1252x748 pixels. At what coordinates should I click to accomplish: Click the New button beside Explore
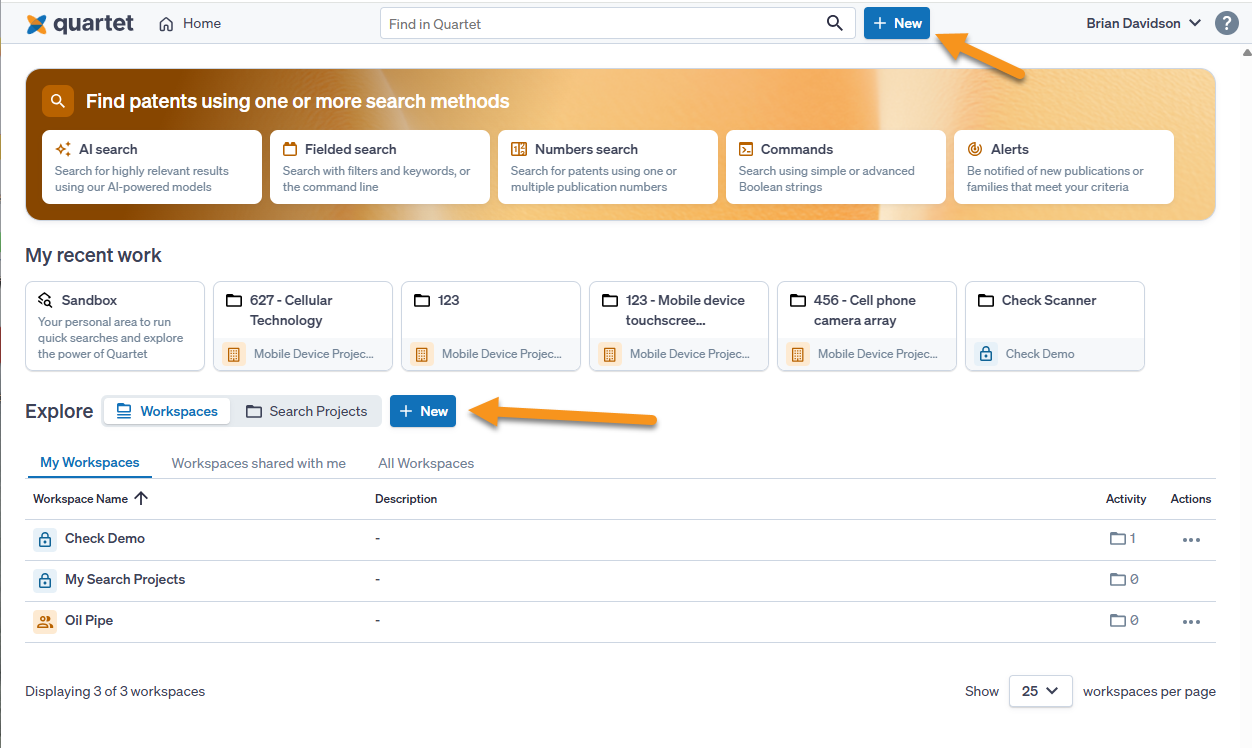pos(423,411)
